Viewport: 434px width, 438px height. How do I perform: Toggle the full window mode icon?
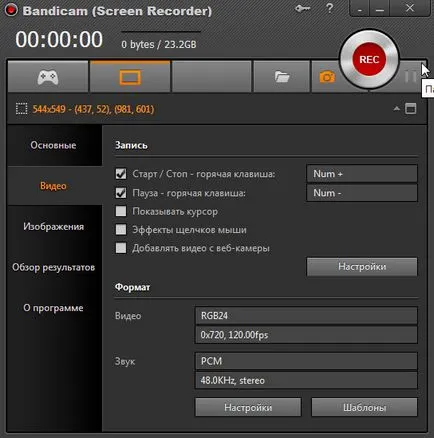point(410,109)
